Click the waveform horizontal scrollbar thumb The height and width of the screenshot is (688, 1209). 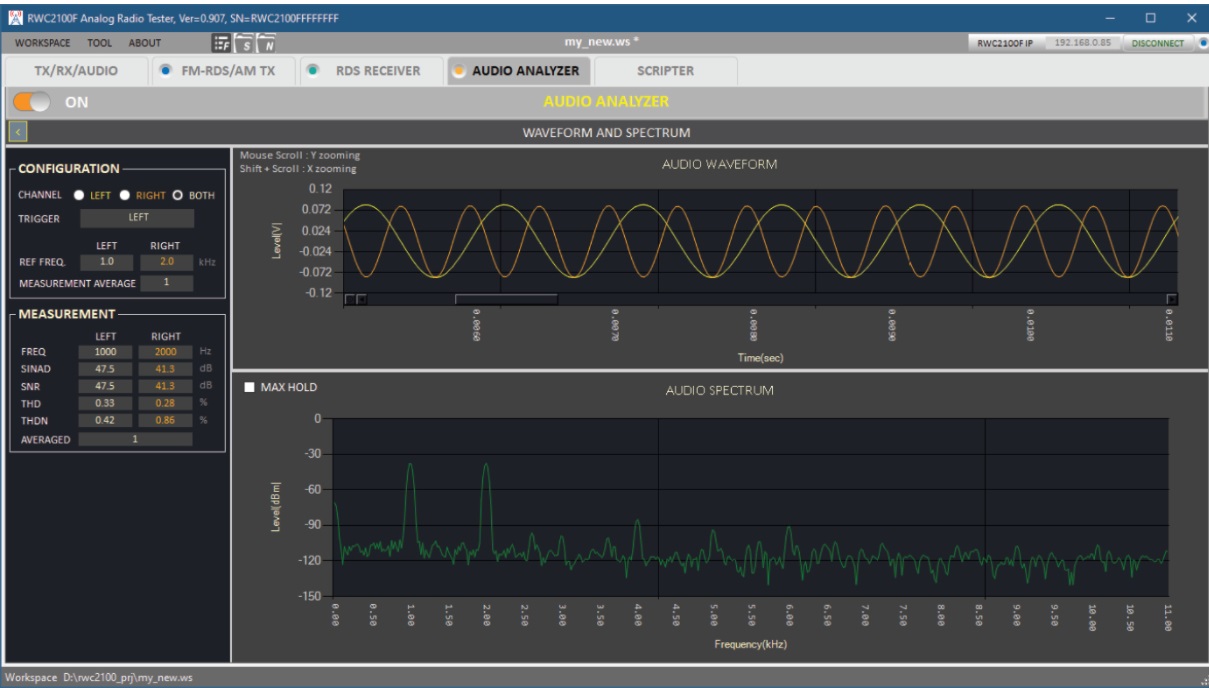pyautogui.click(x=505, y=298)
